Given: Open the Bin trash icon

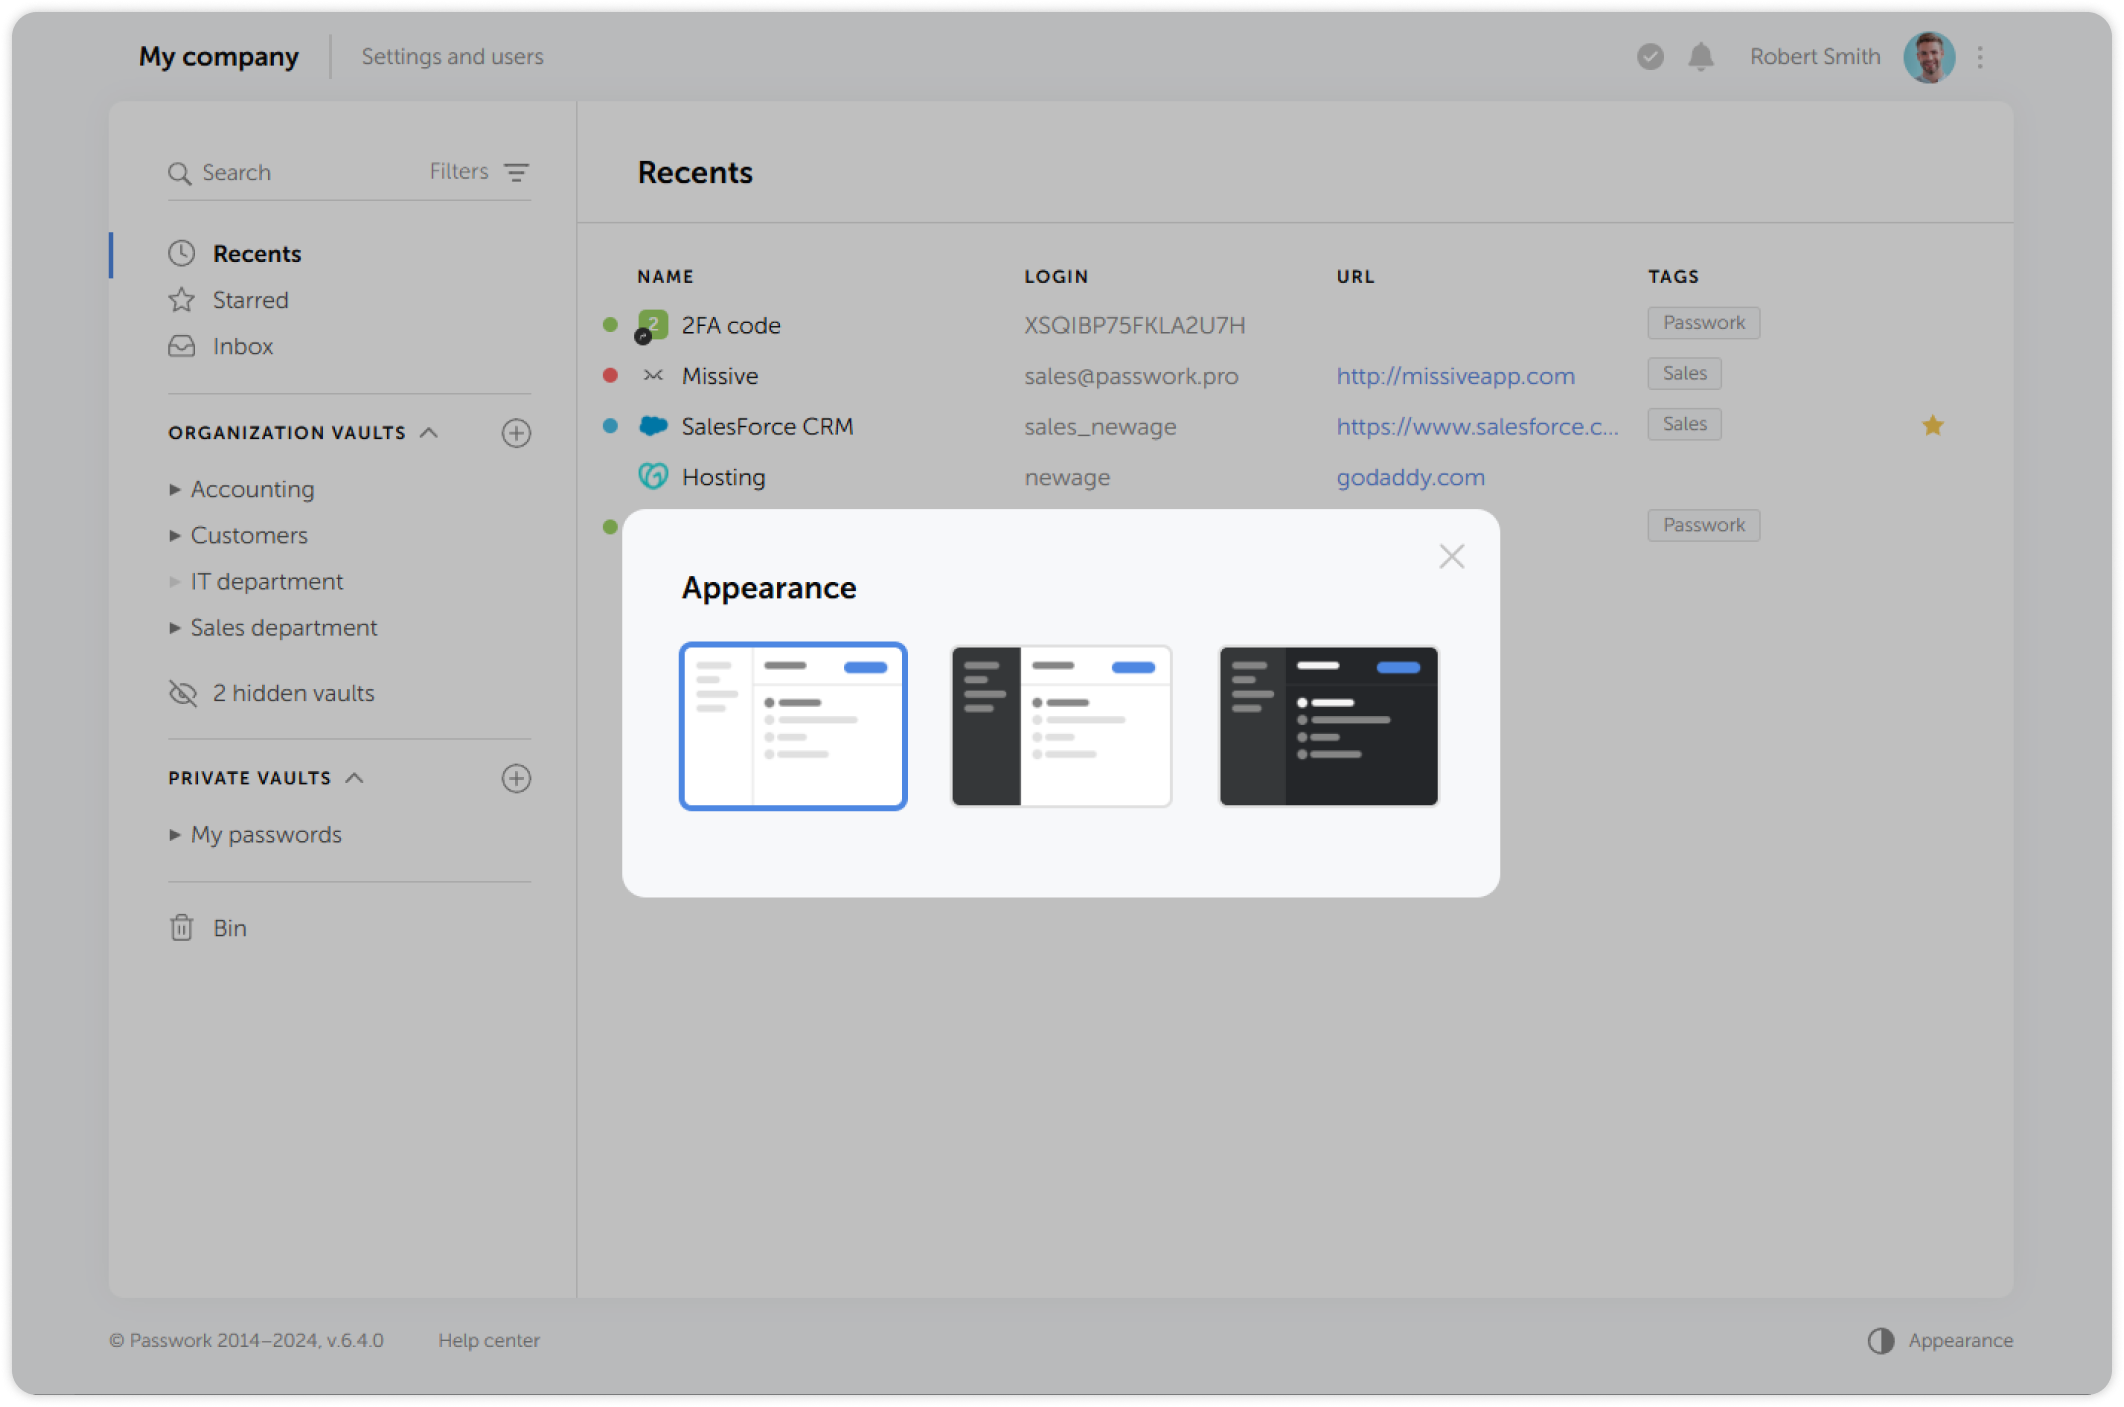Looking at the screenshot, I should click(181, 928).
